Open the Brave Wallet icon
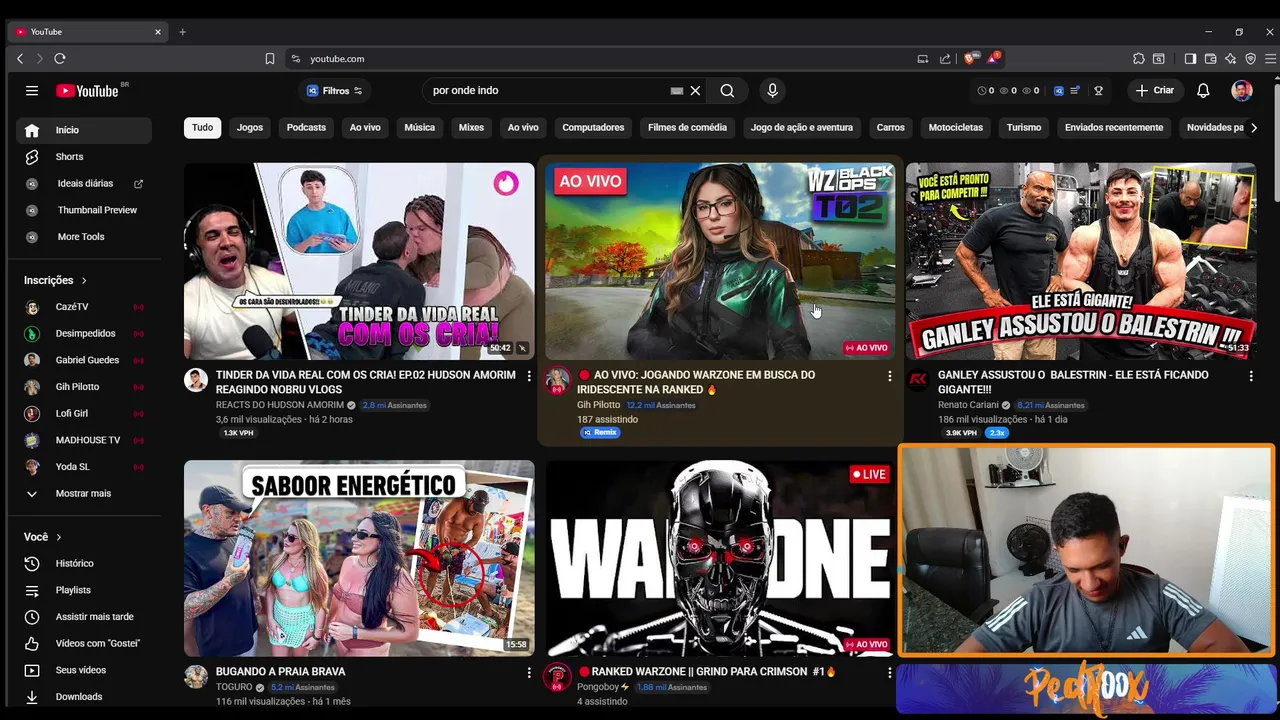 (x=1210, y=59)
